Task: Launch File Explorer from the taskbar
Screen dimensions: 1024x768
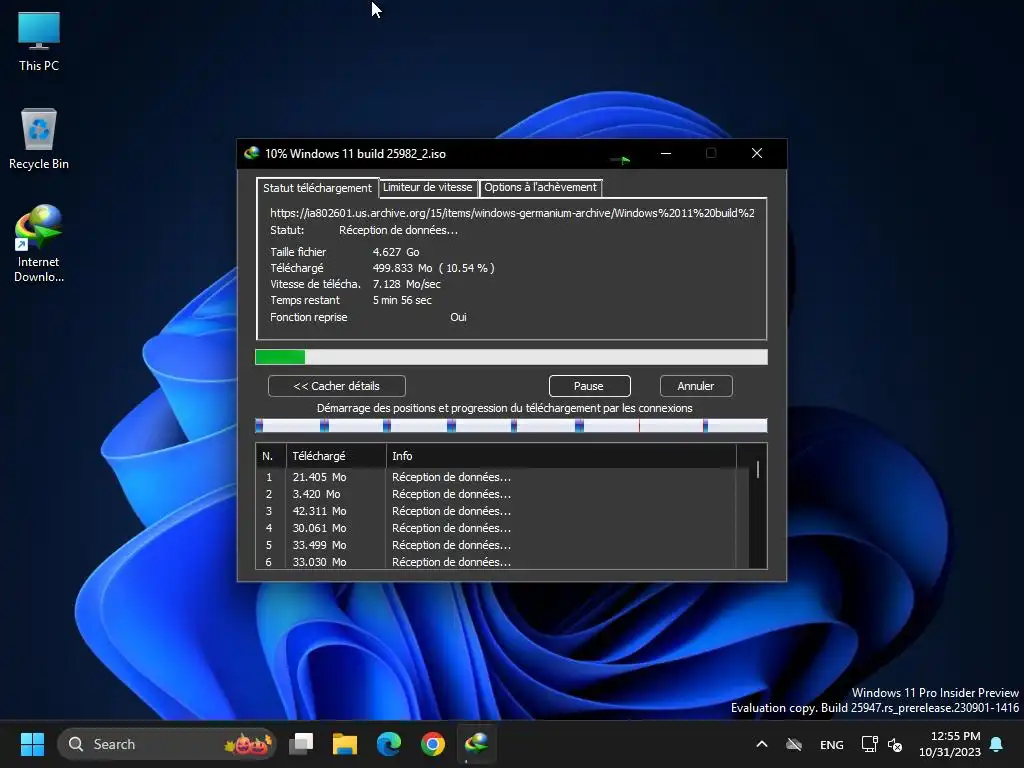Action: (x=345, y=744)
